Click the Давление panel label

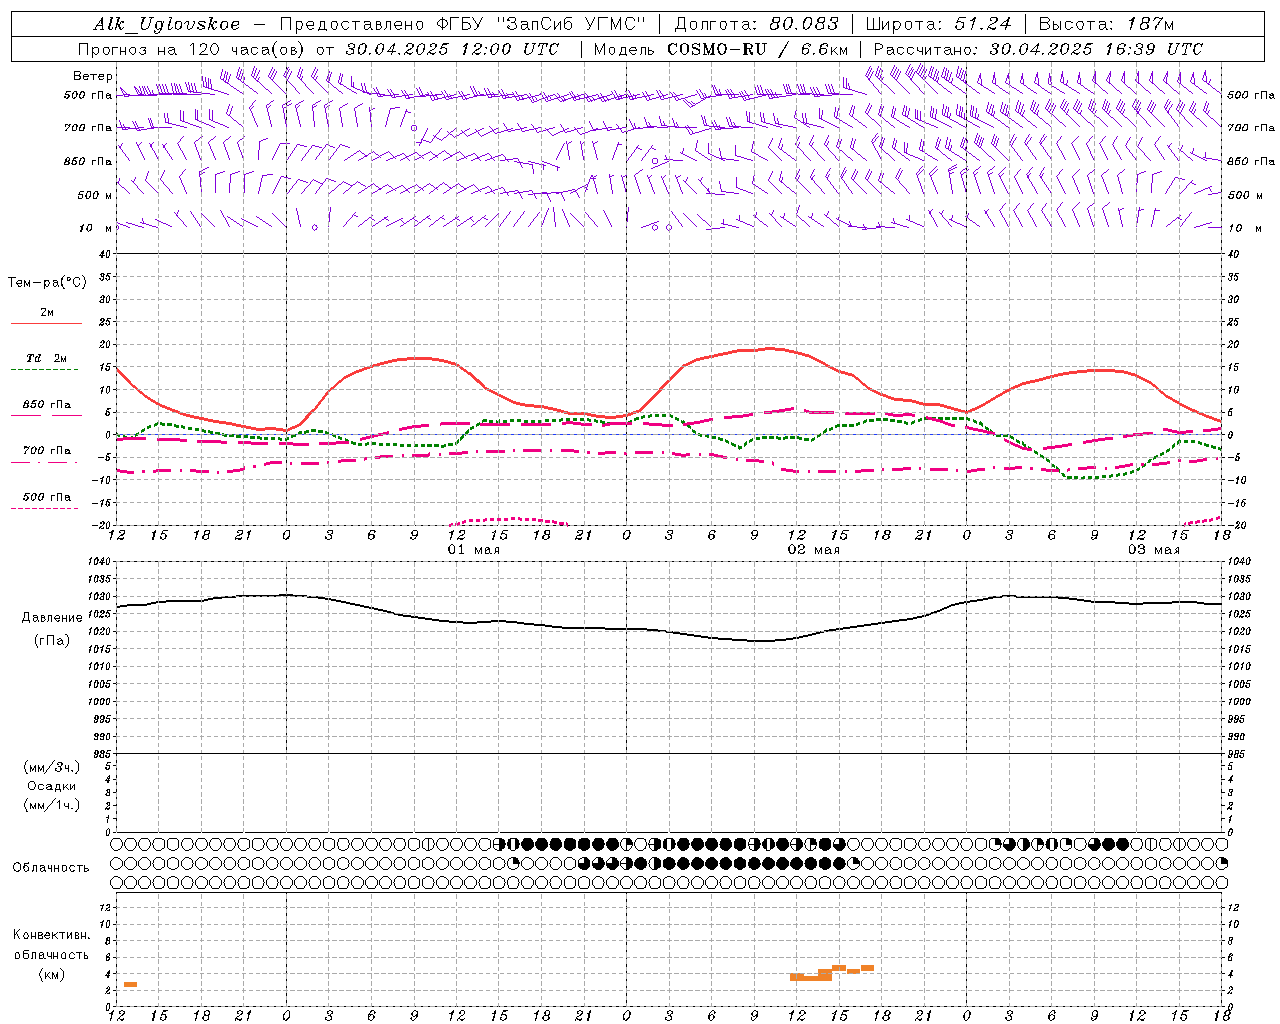point(52,618)
